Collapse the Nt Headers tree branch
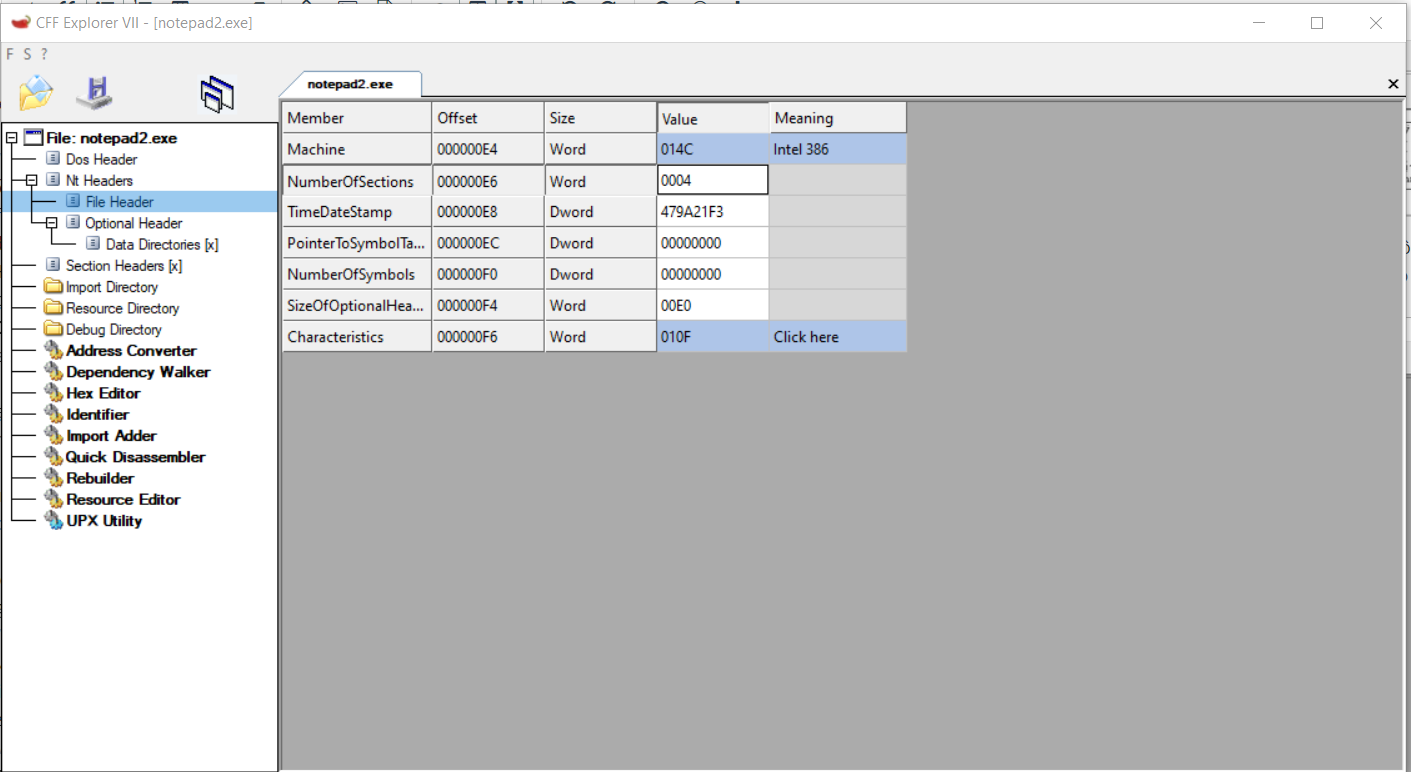Screen dimensions: 1411x772 click(31, 180)
